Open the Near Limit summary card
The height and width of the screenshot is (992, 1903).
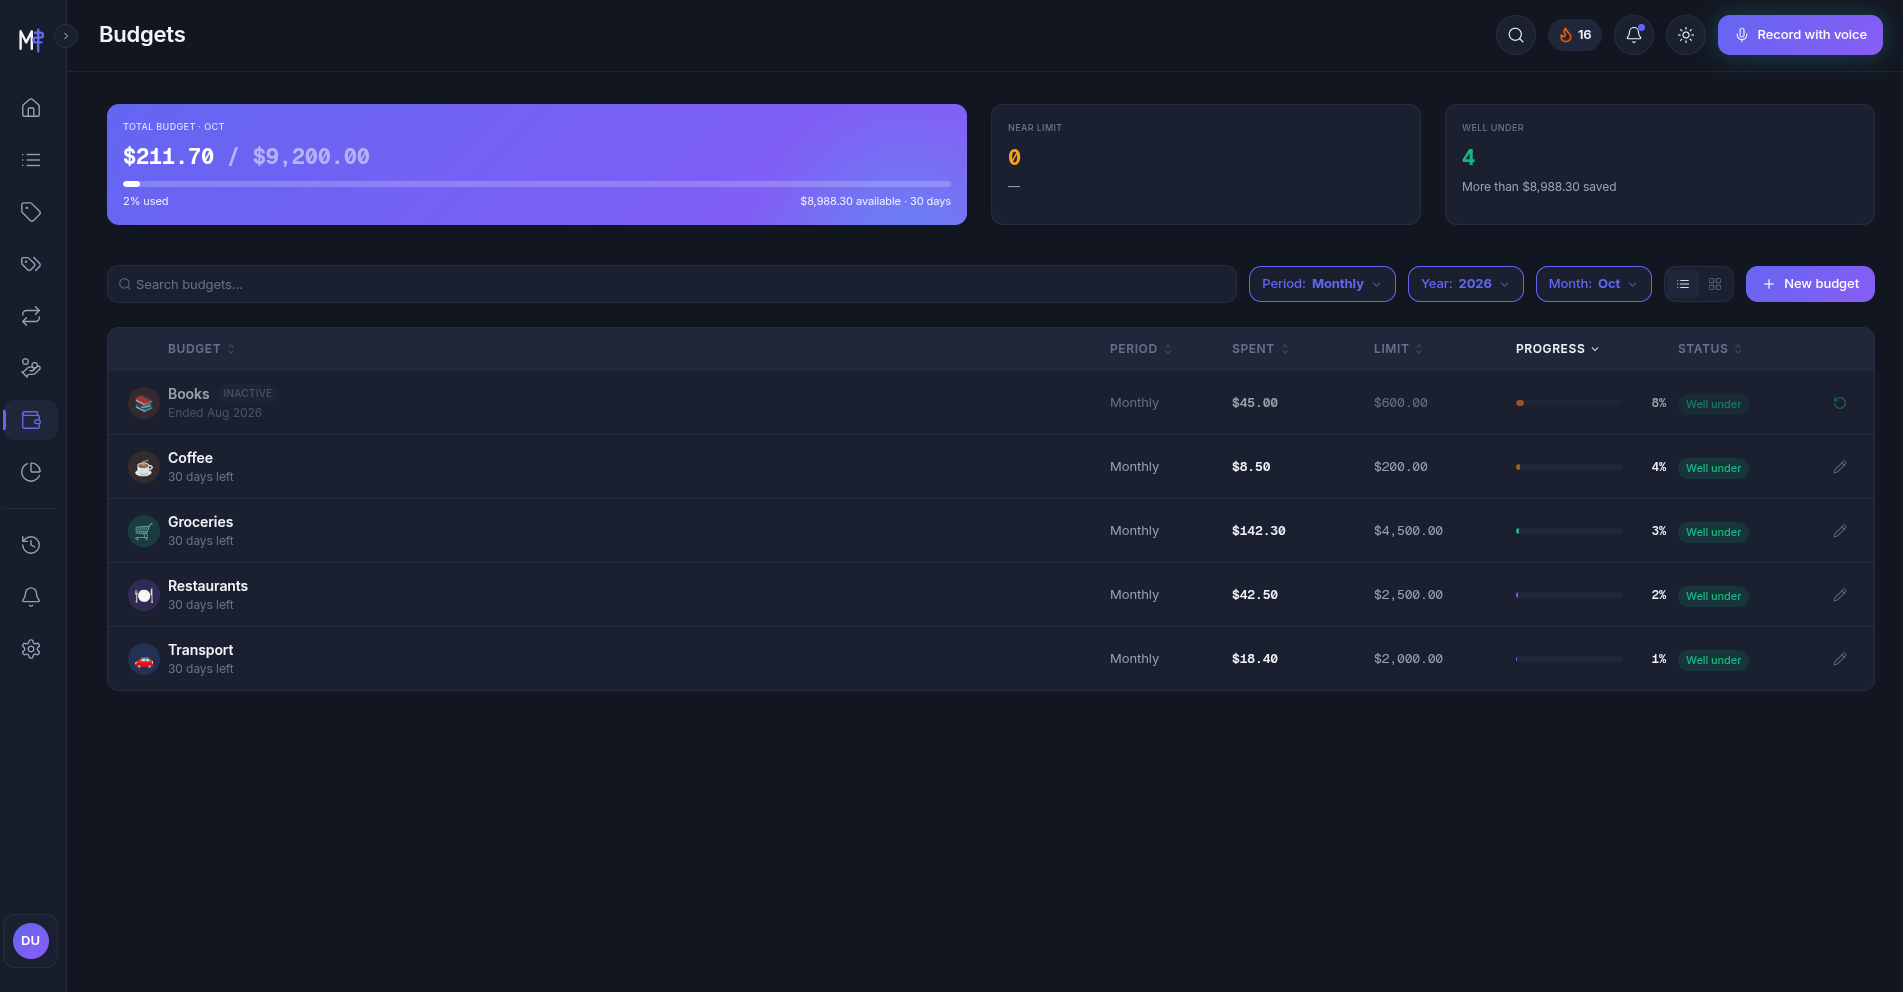pos(1205,165)
